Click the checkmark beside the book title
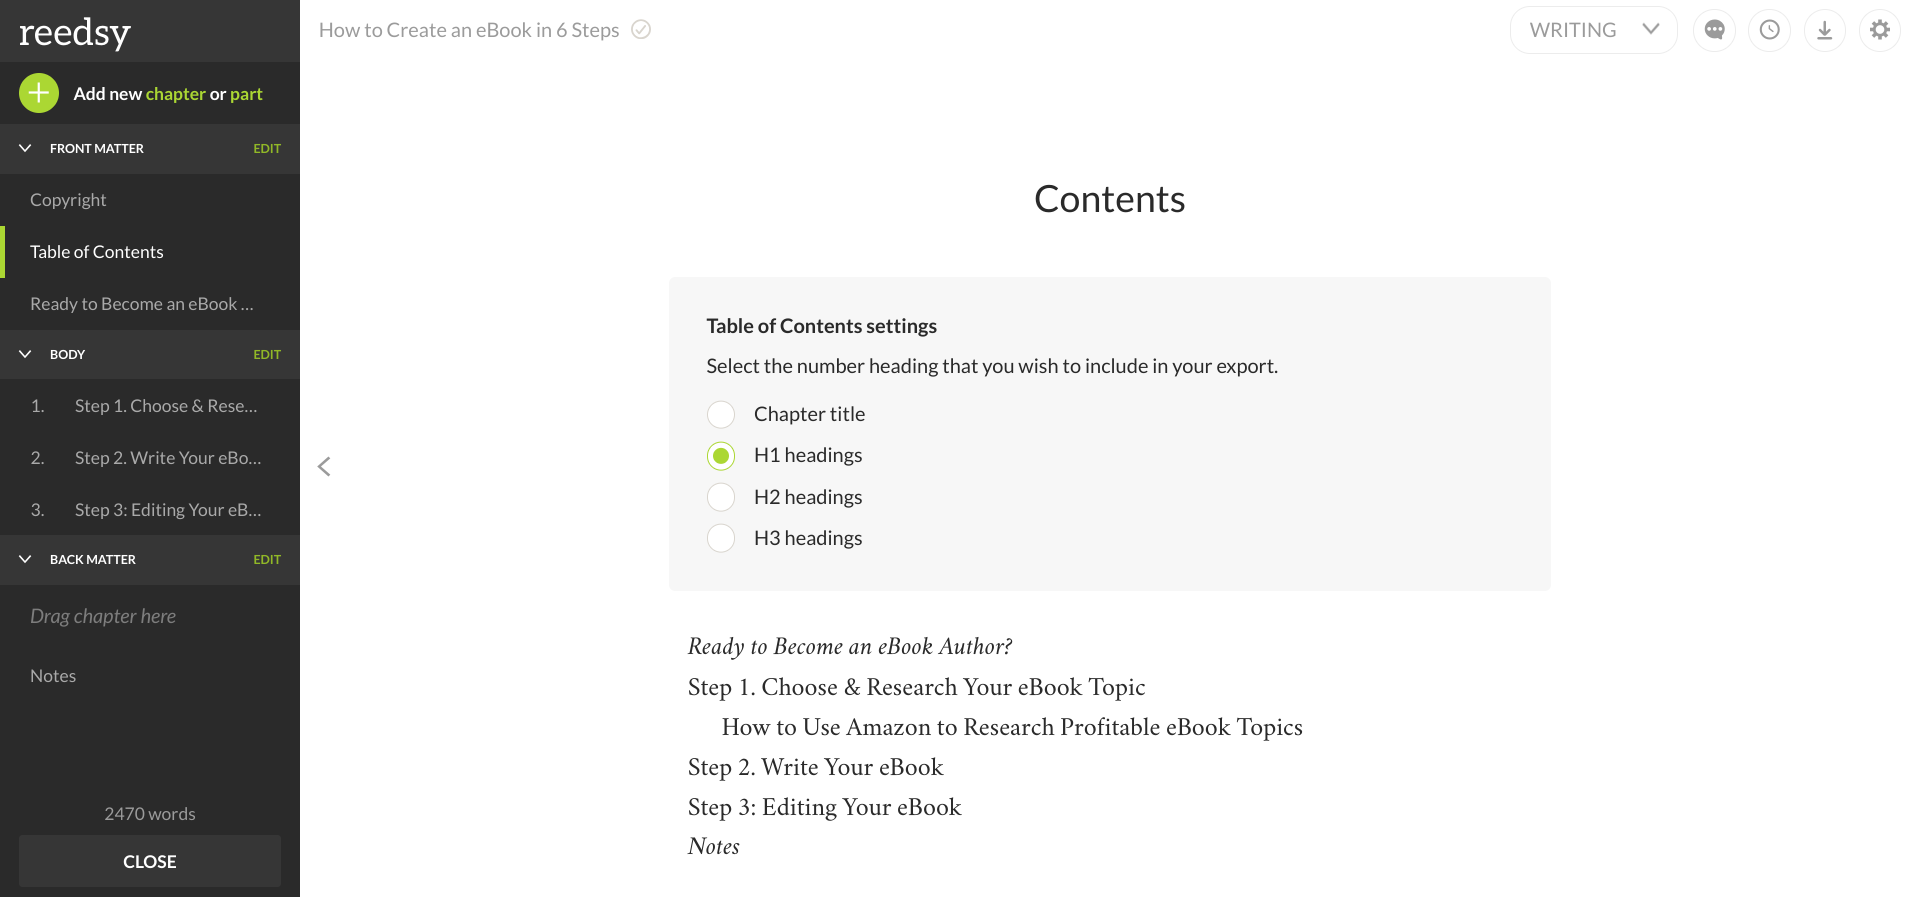The width and height of the screenshot is (1920, 897). click(641, 30)
